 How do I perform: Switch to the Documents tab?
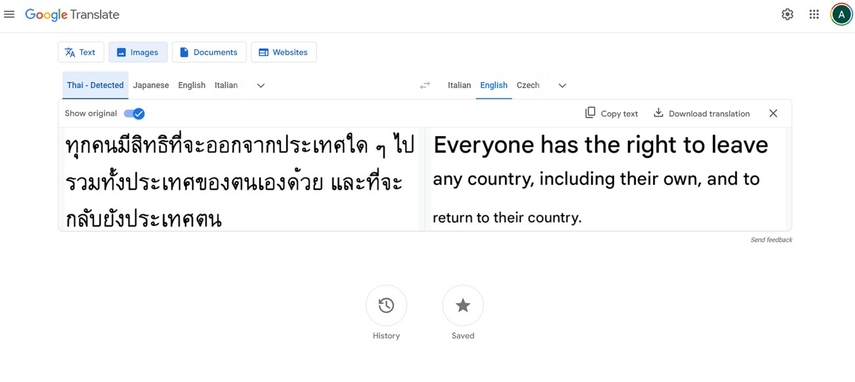tap(209, 52)
